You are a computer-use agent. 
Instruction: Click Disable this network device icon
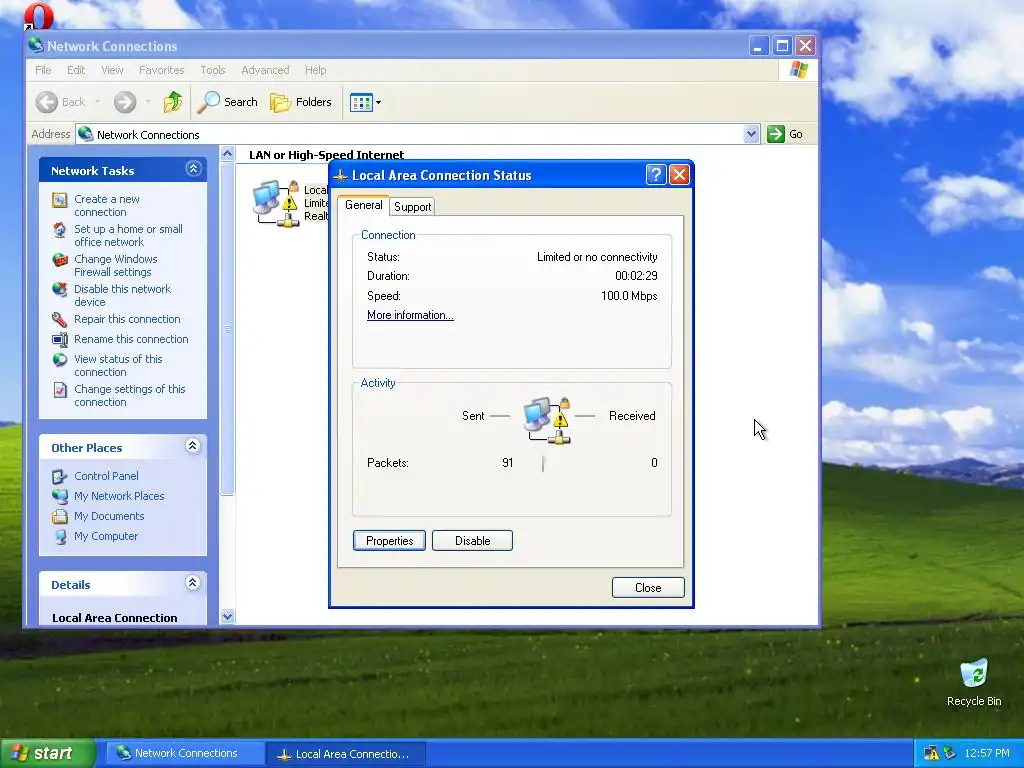tap(59, 289)
